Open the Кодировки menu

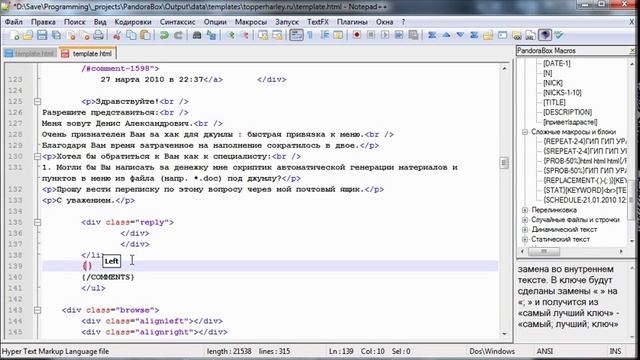pos(133,22)
